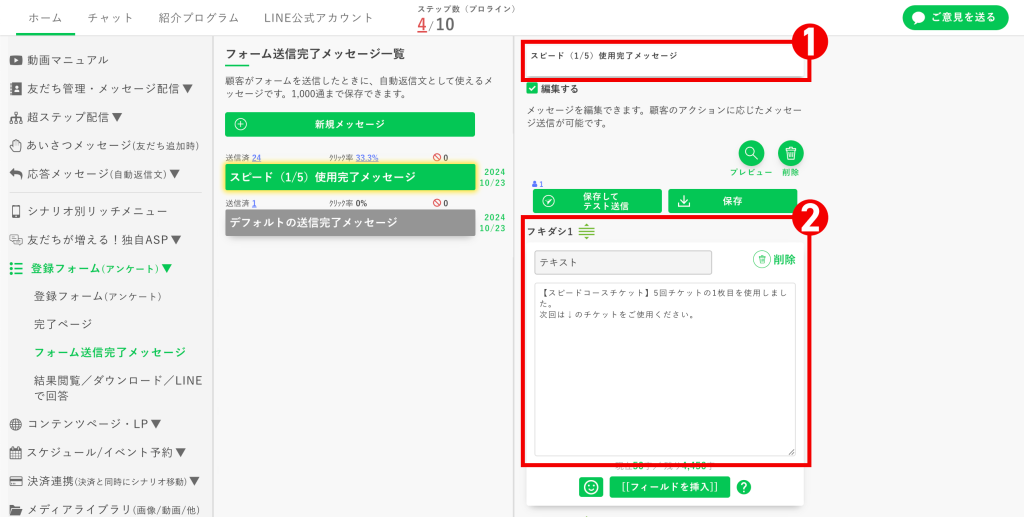Screen dimensions: 1024x517
Task: Expand 友だちが増える！独自ASP menu
Action: point(104,240)
